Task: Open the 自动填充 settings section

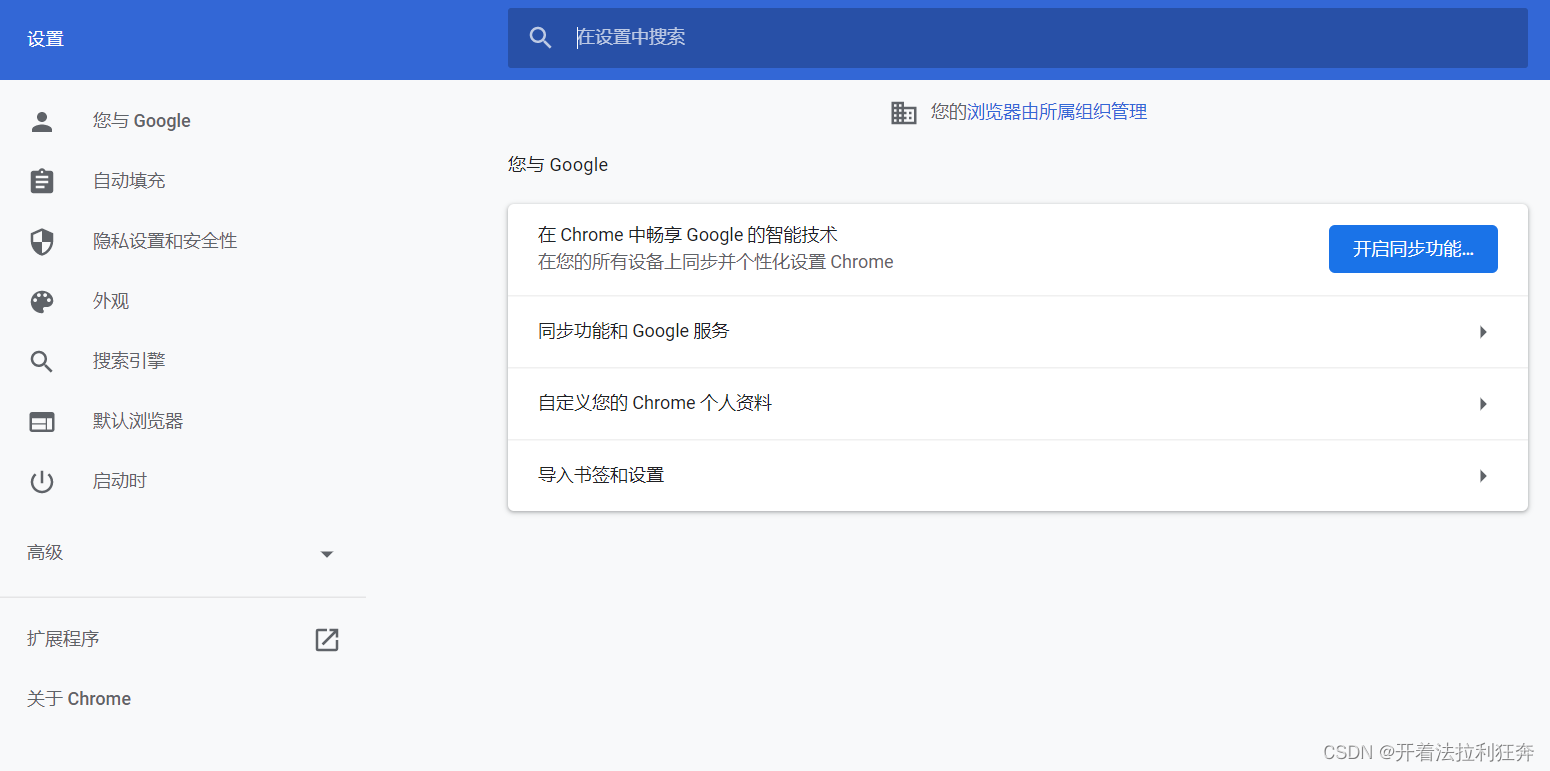Action: pyautogui.click(x=129, y=181)
